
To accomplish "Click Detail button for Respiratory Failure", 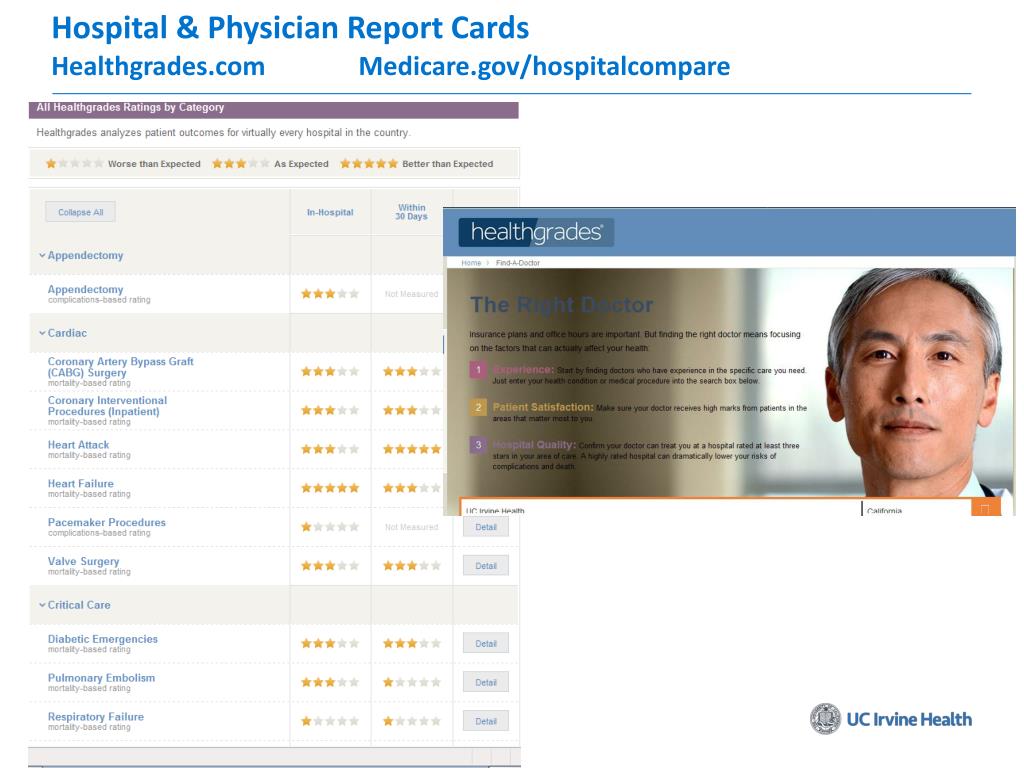I will [x=486, y=721].
